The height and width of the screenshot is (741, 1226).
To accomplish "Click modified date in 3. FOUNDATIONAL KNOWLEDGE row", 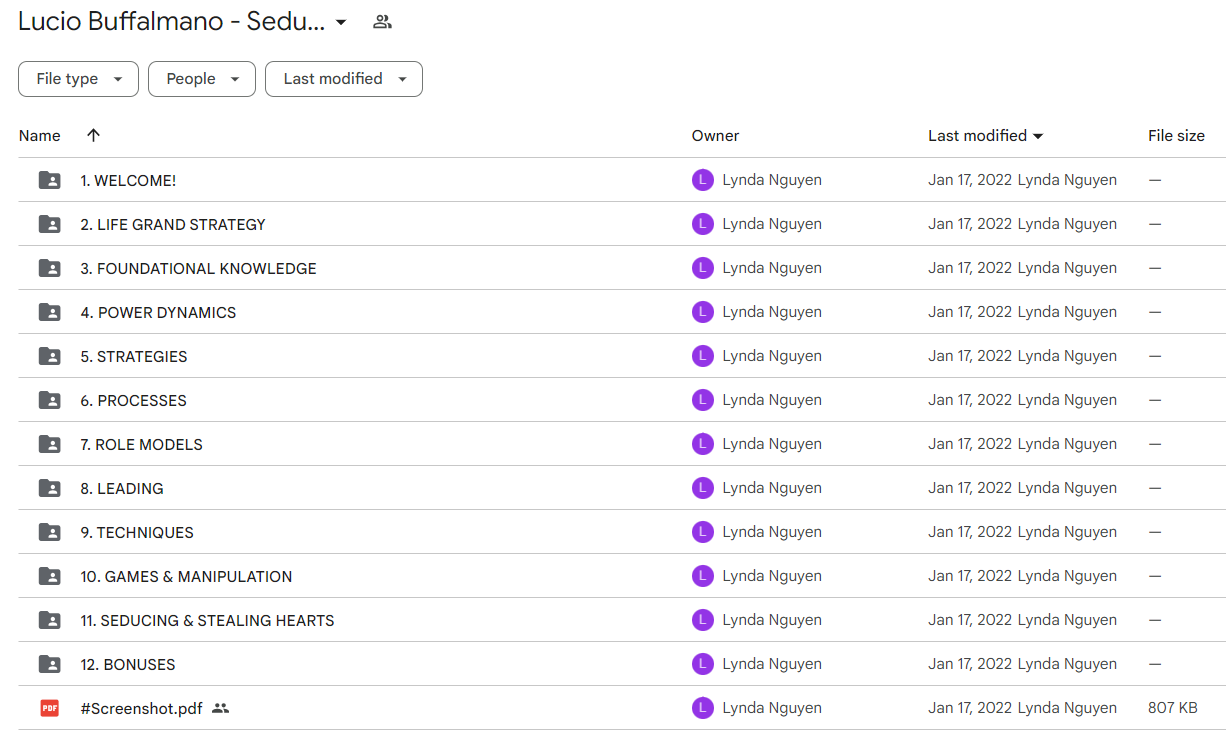I will coord(970,268).
